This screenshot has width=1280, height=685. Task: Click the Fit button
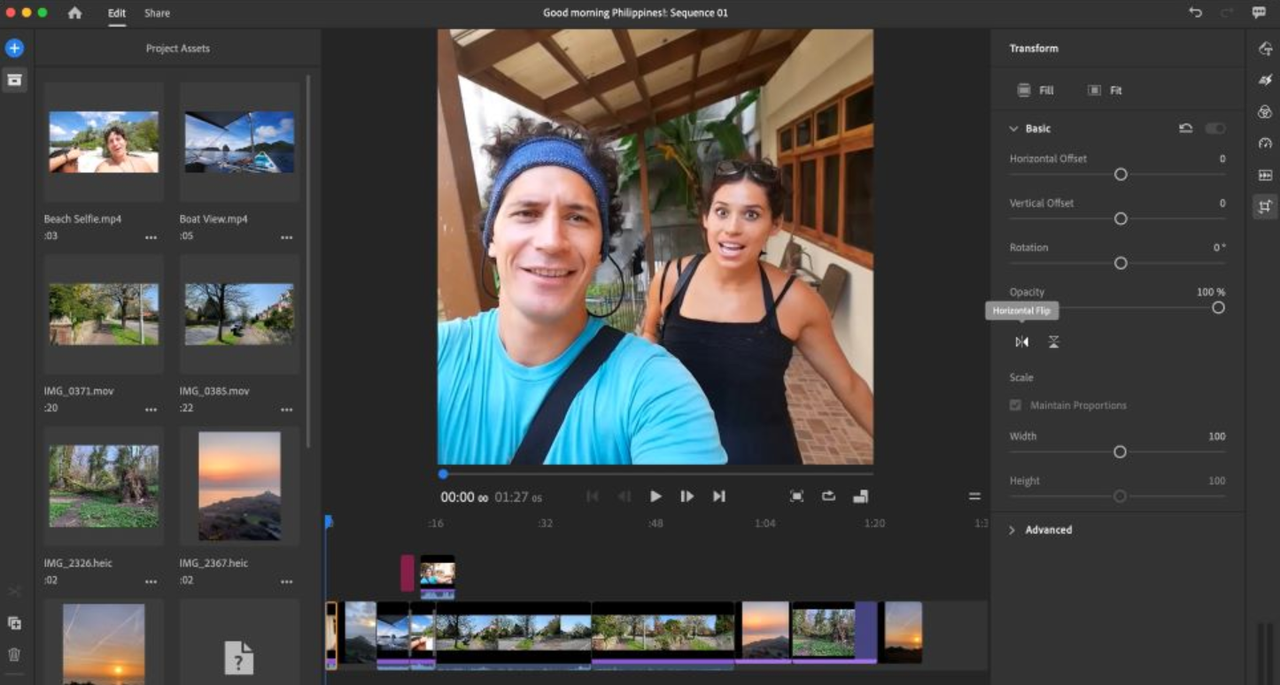pyautogui.click(x=1104, y=90)
